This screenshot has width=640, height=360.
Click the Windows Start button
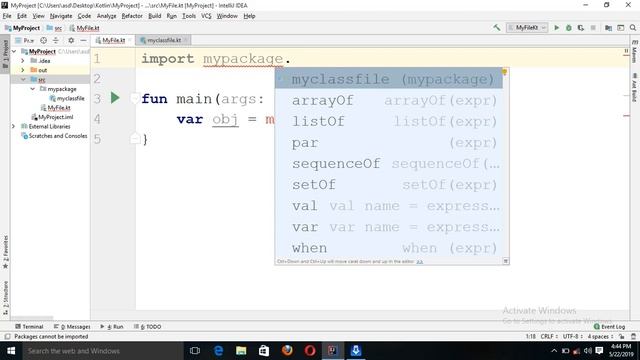tap(11, 351)
